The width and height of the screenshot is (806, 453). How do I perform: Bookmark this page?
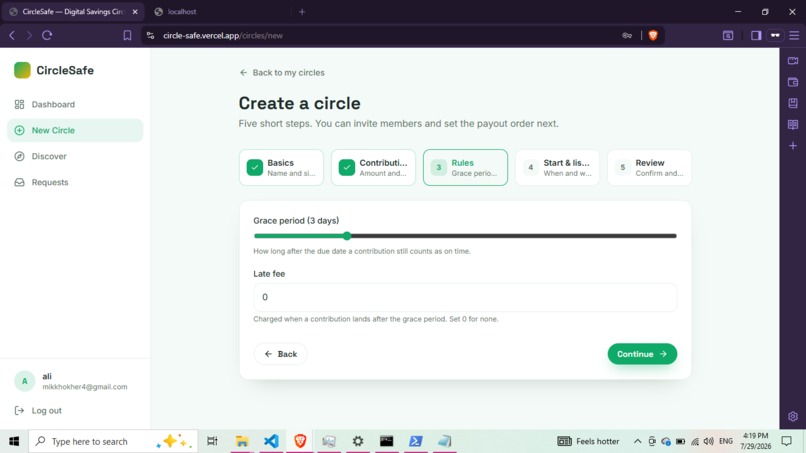(127, 35)
